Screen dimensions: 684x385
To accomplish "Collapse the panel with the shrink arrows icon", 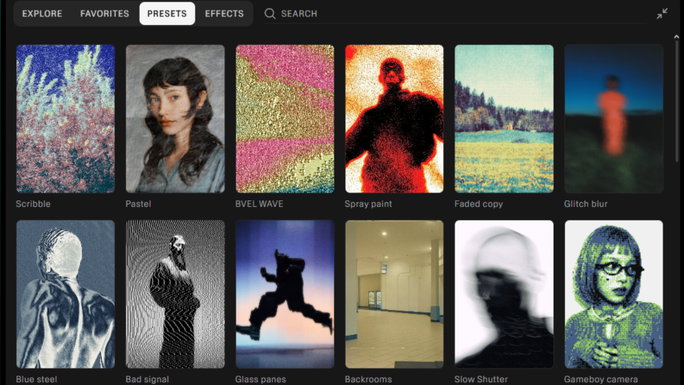I will 662,14.
